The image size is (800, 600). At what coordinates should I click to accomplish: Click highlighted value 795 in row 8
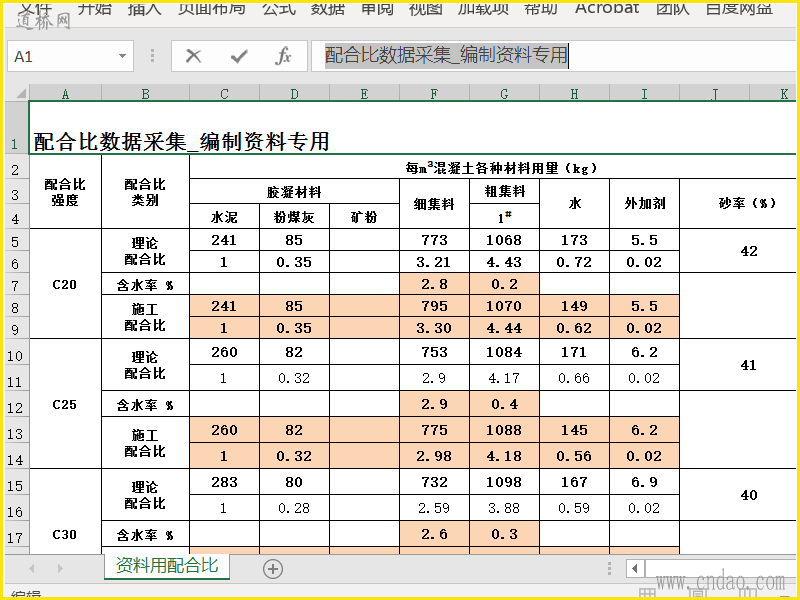434,306
